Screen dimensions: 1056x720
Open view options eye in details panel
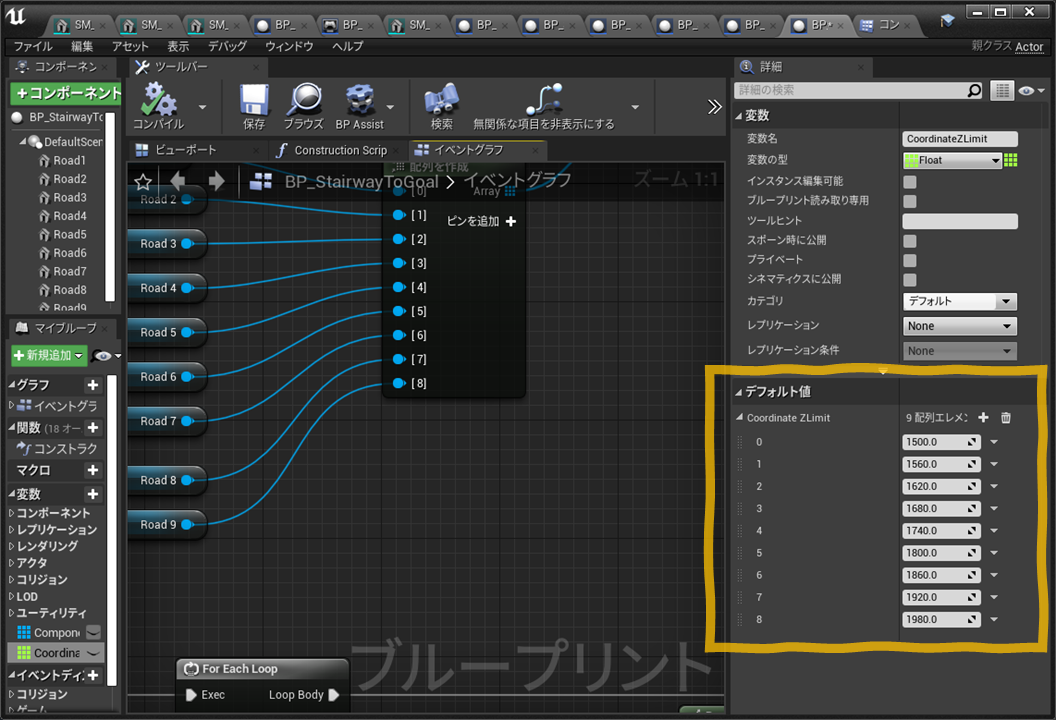tap(1030, 91)
